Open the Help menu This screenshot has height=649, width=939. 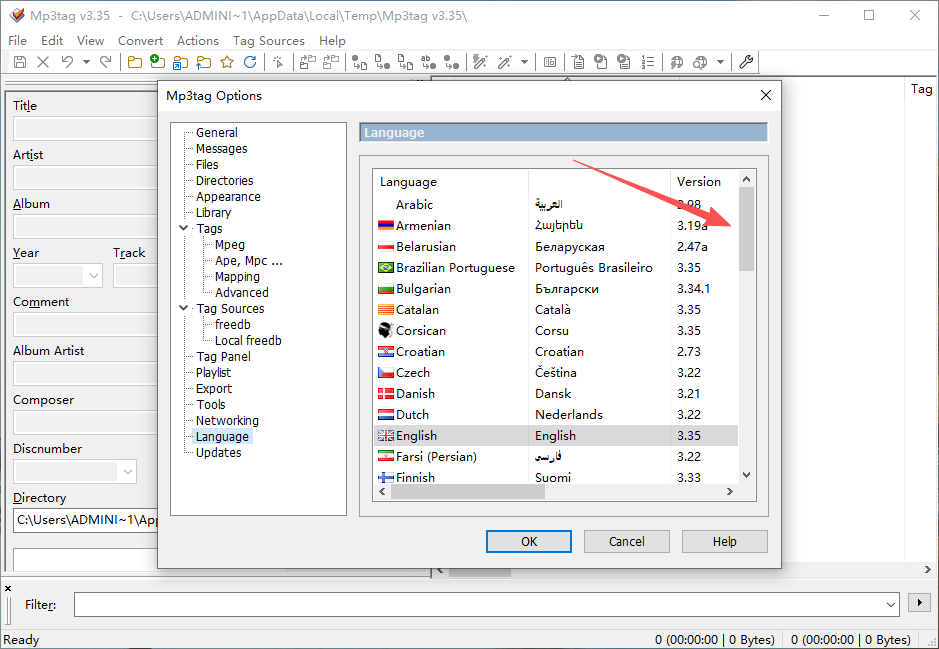click(x=332, y=40)
